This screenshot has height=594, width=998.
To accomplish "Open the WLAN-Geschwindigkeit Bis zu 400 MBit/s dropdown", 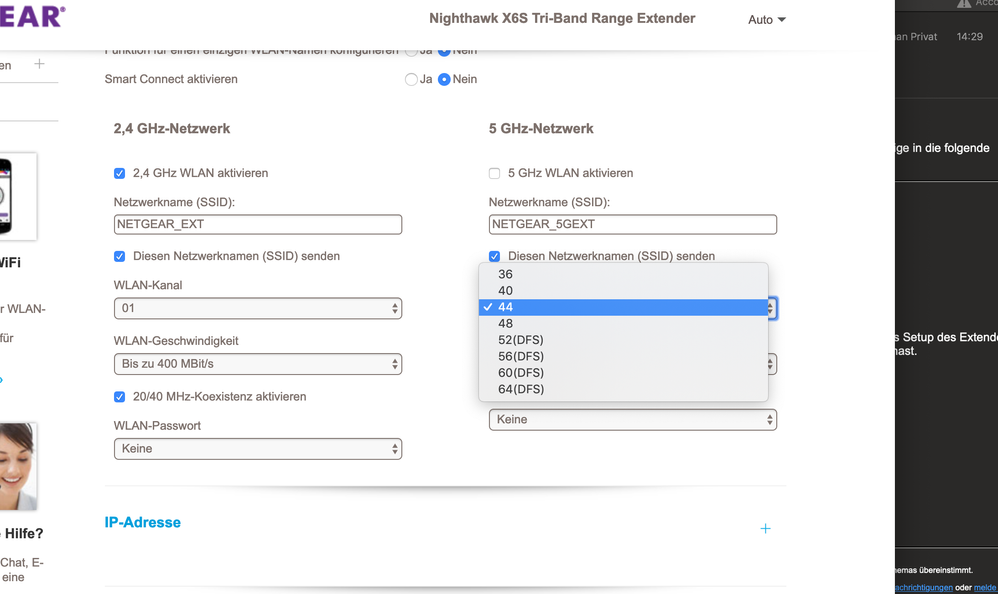I will [x=258, y=364].
